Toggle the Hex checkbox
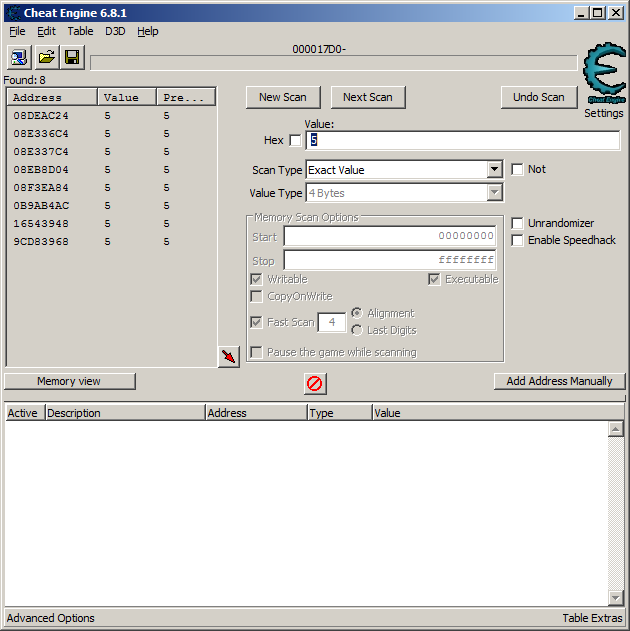 [x=295, y=140]
